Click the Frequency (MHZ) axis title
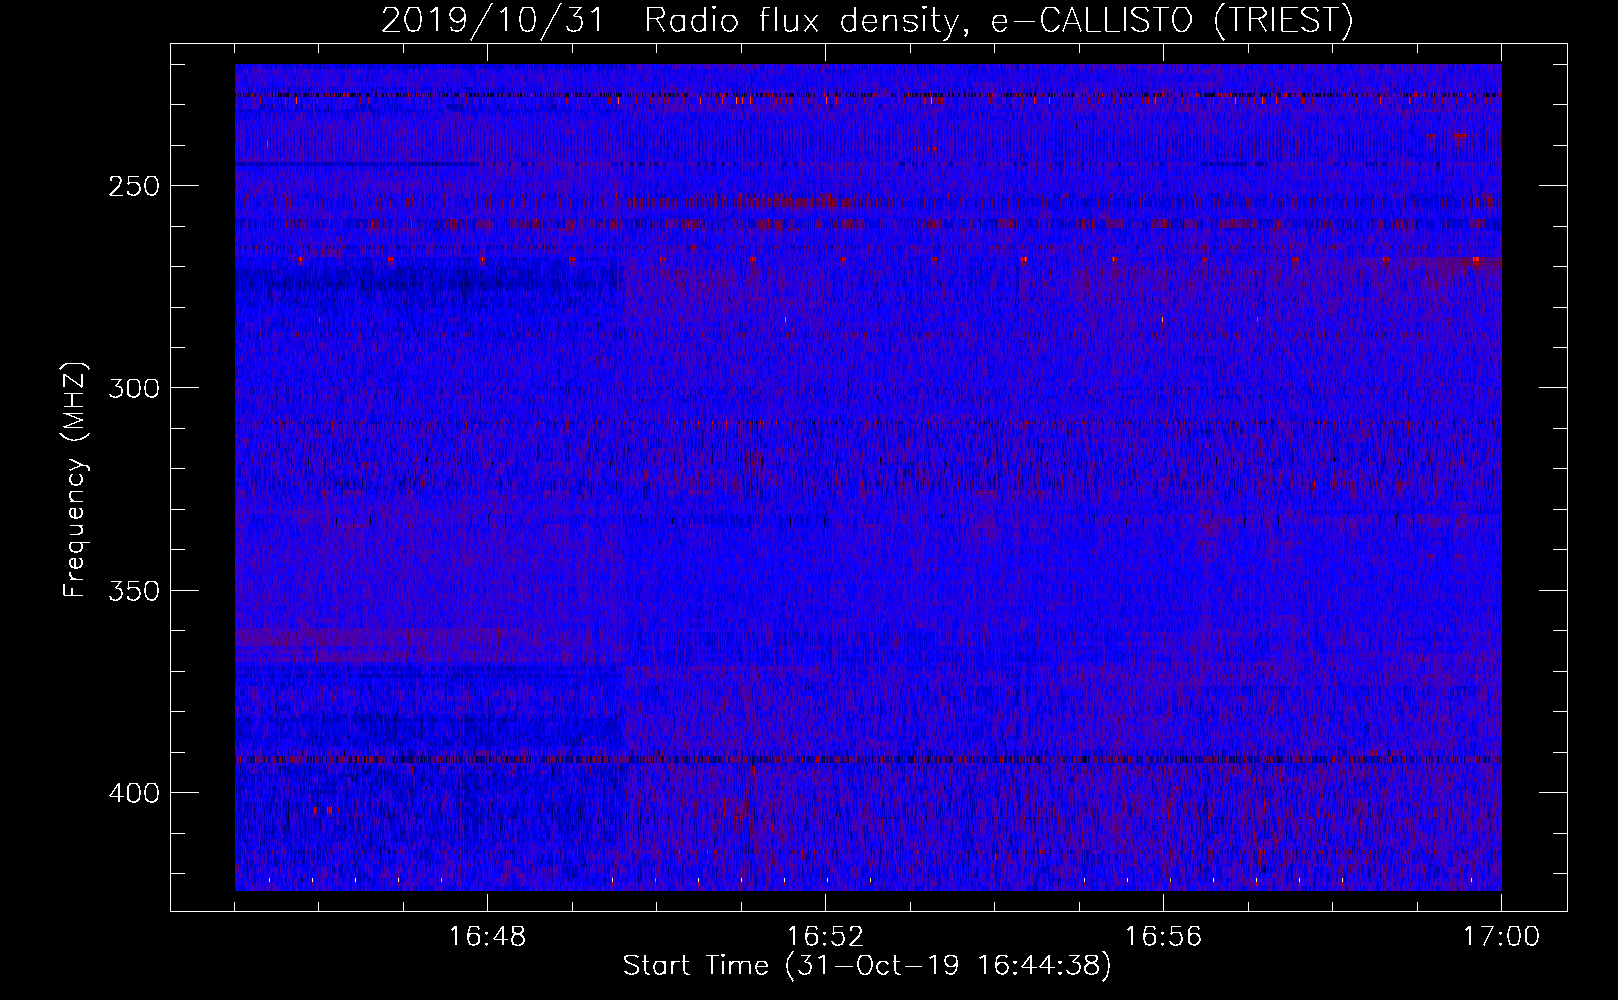Screen dimensions: 1618x1000 coord(75,479)
